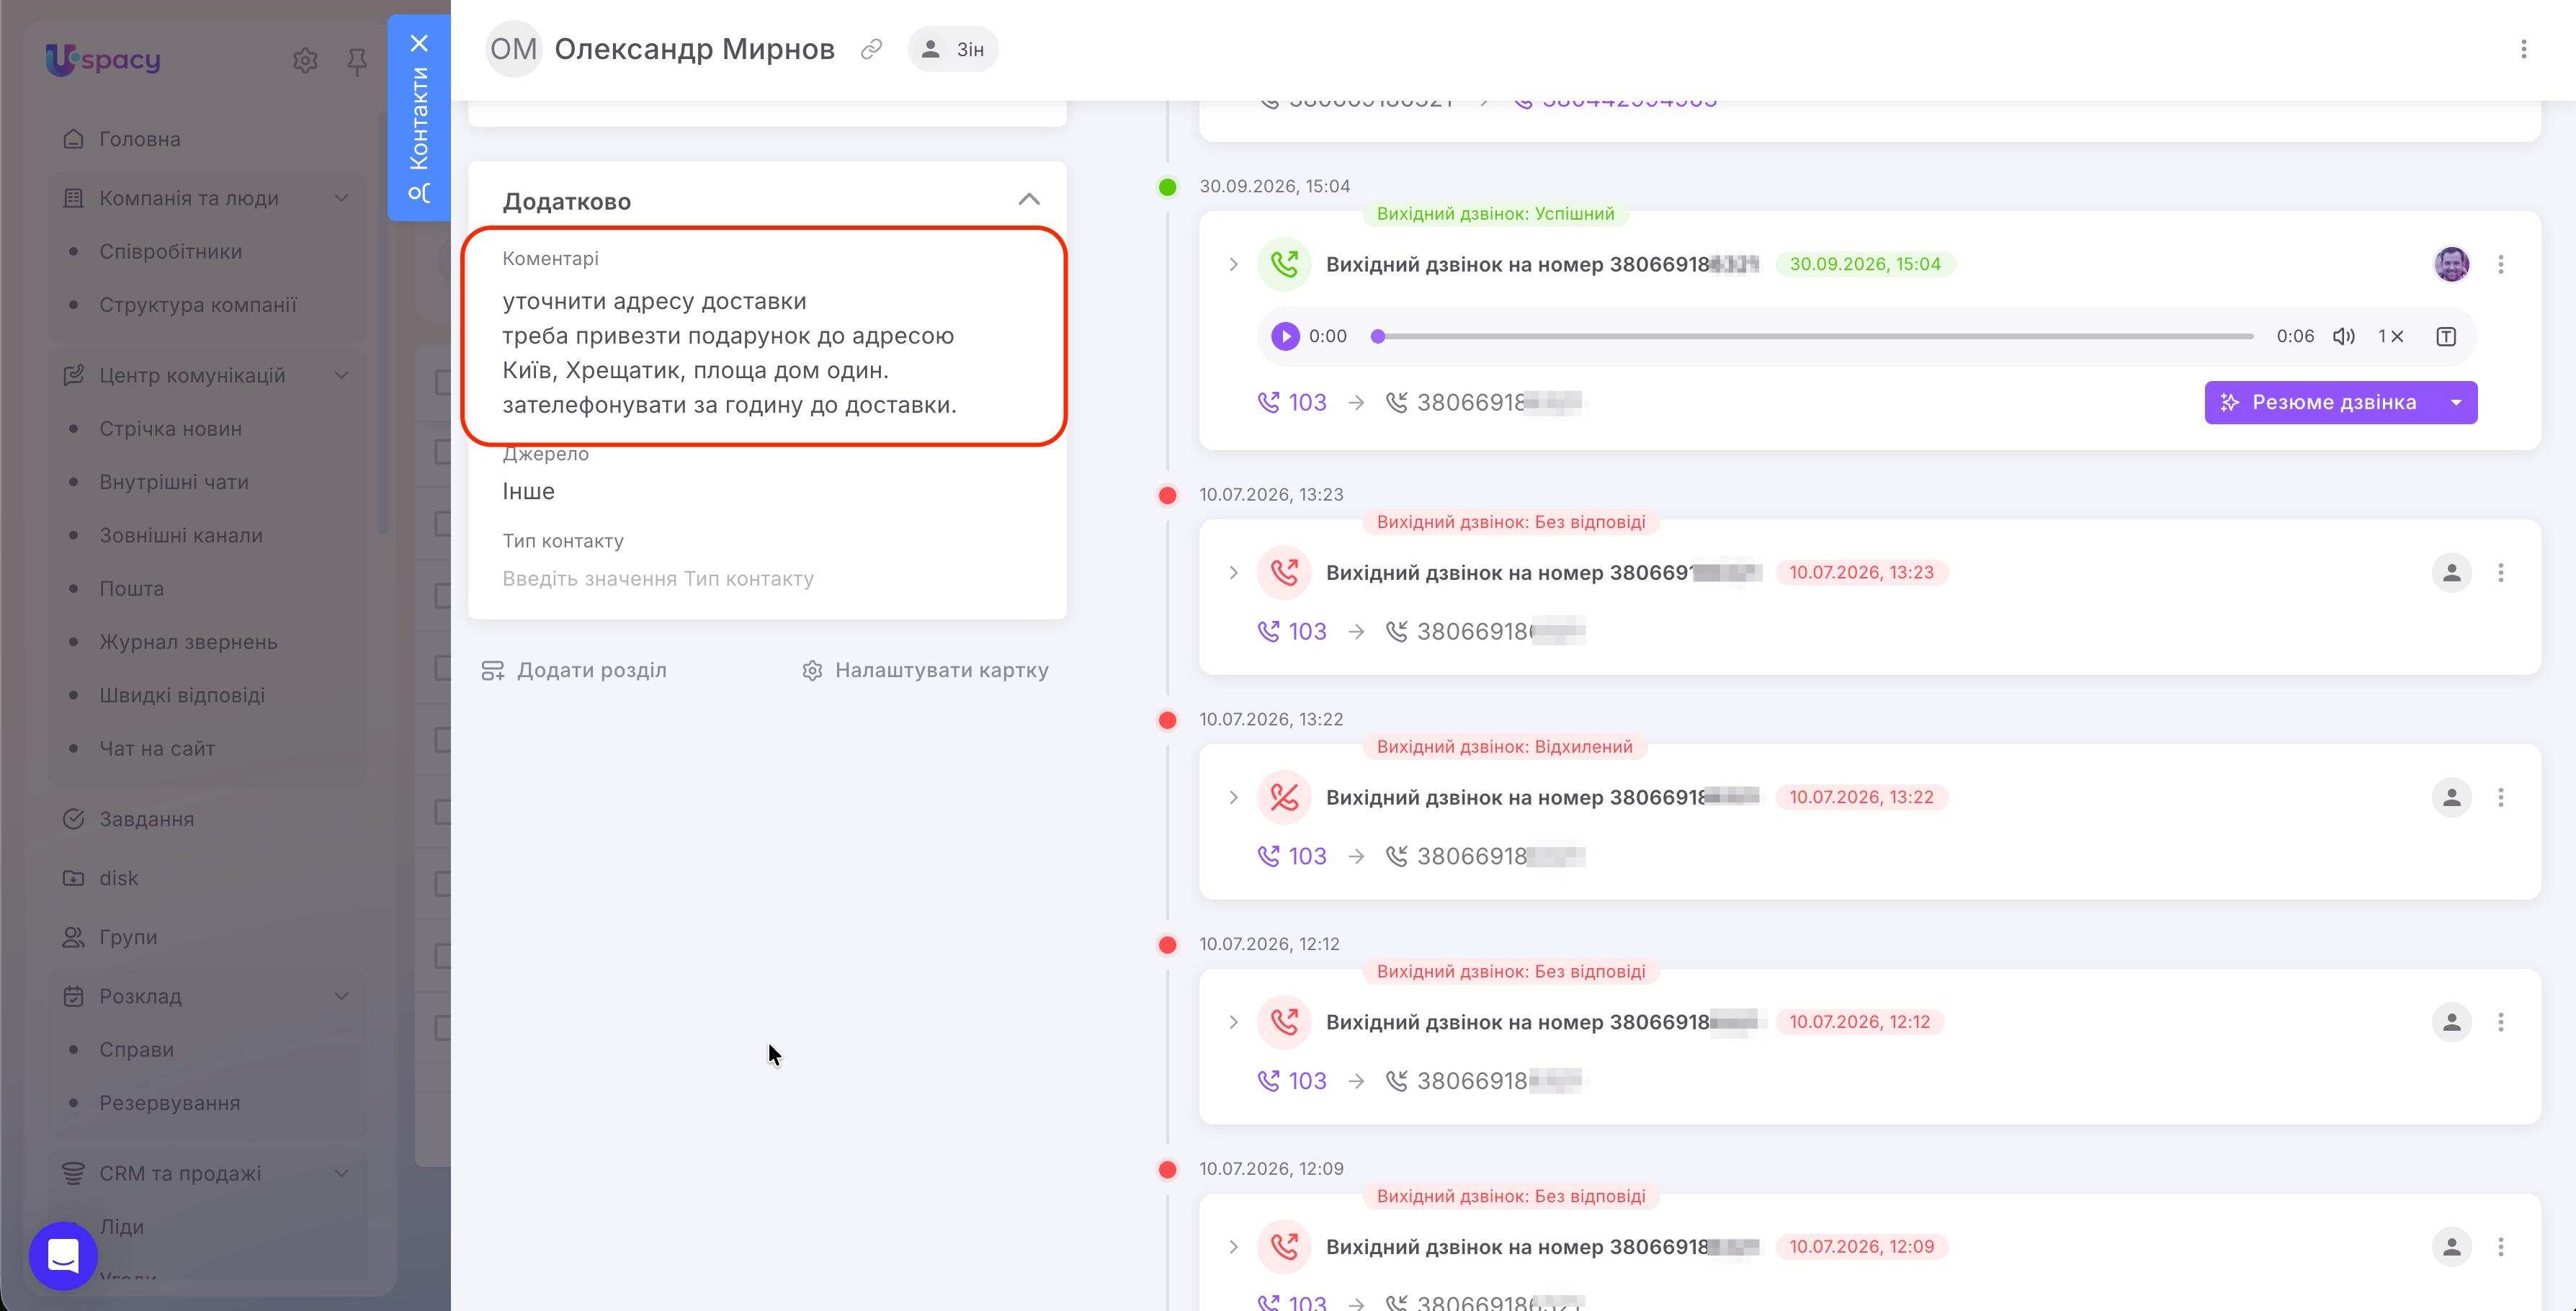Open Налаштувати картку
This screenshot has width=2576, height=1311.
click(x=925, y=670)
